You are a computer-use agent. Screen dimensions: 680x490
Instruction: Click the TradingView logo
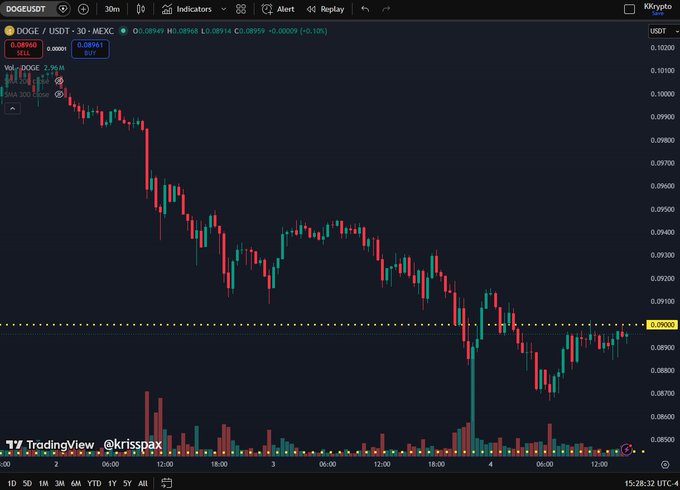(x=50, y=444)
